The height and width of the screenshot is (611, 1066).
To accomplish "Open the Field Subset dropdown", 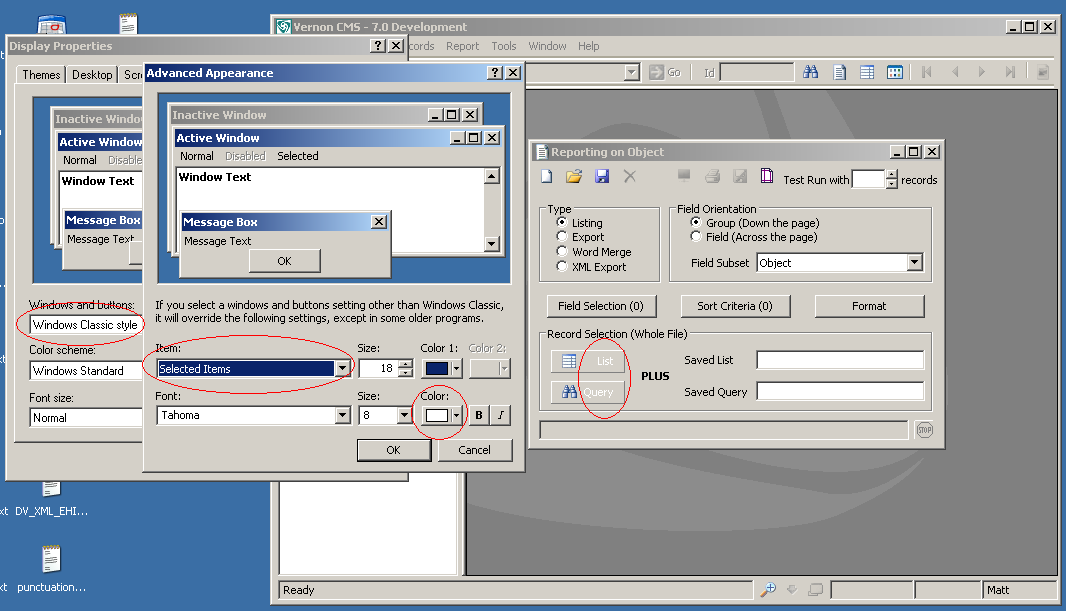I will (914, 262).
